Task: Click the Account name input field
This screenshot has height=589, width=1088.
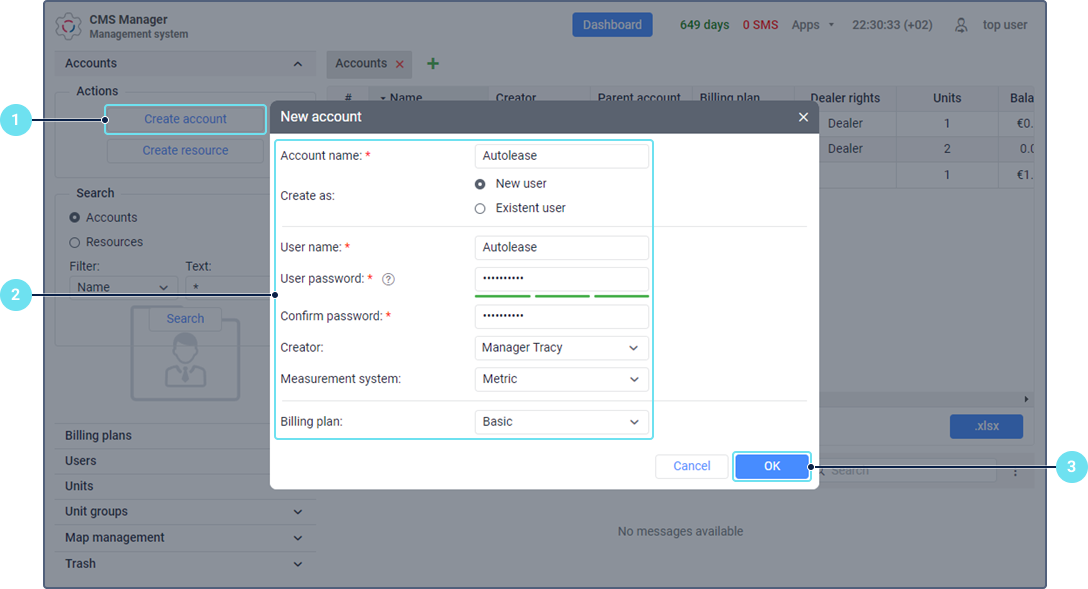Action: pos(561,156)
